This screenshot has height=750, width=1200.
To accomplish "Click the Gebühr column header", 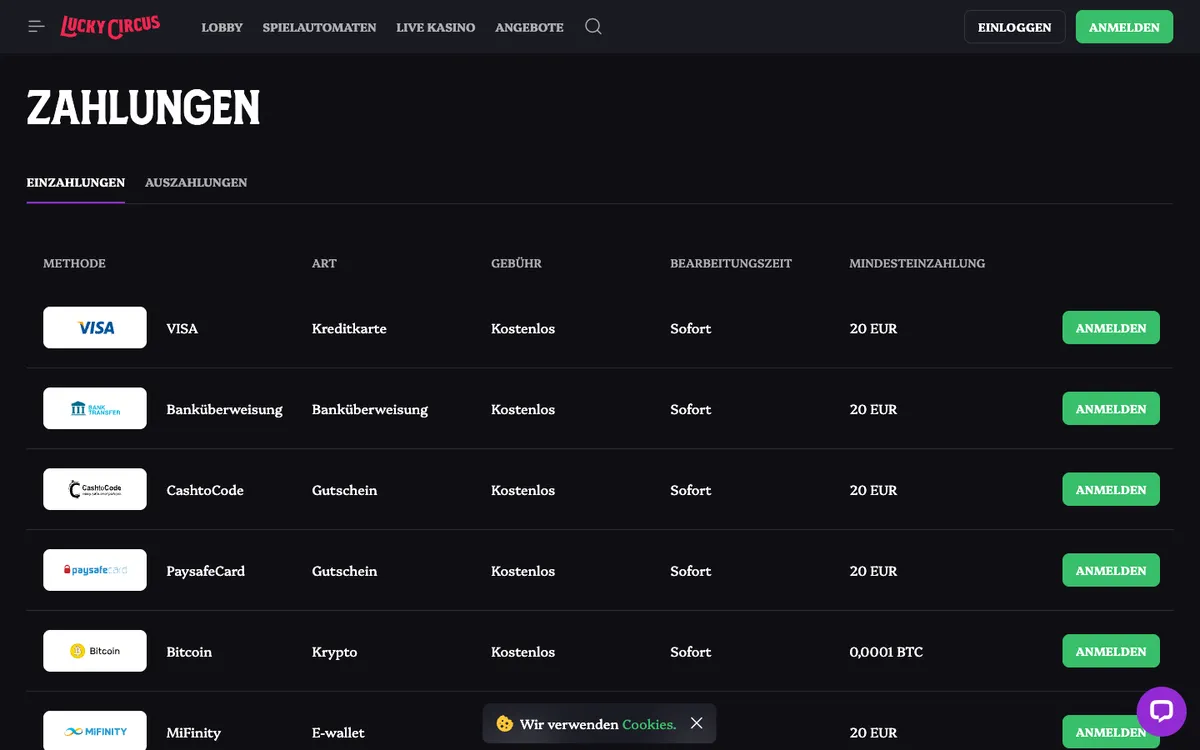I will [x=516, y=264].
